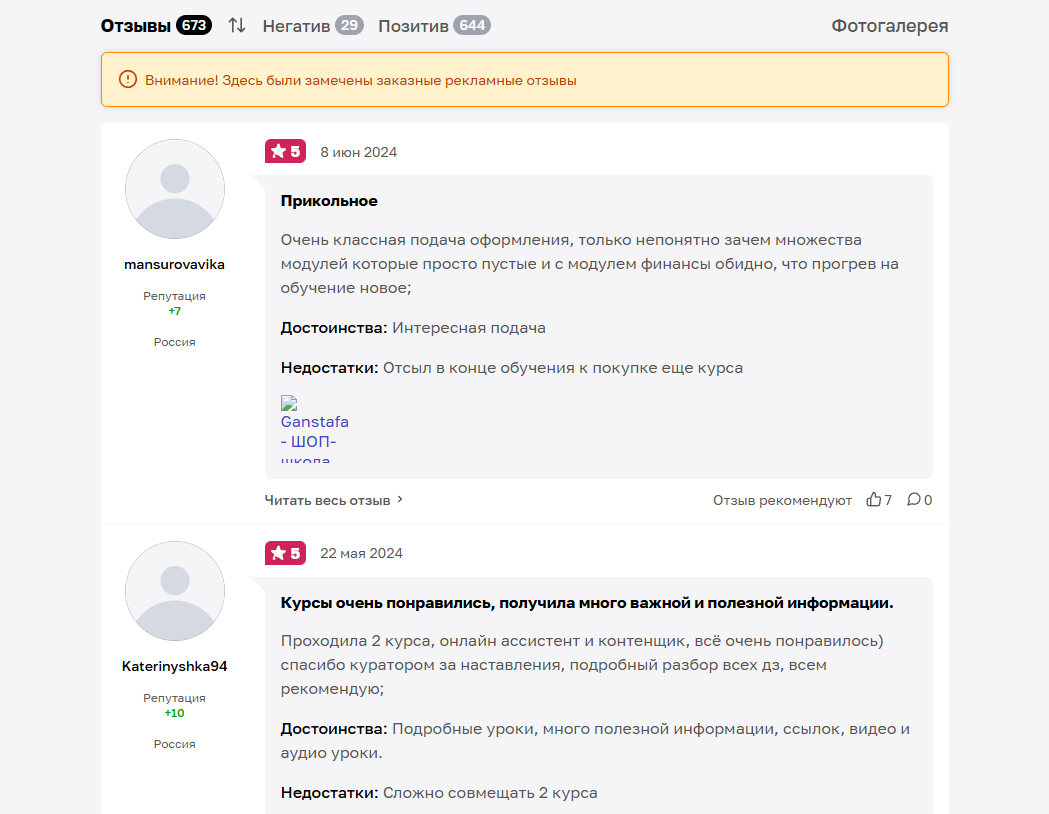Click the reputation +7 value
This screenshot has width=1049, height=814.
pyautogui.click(x=174, y=311)
